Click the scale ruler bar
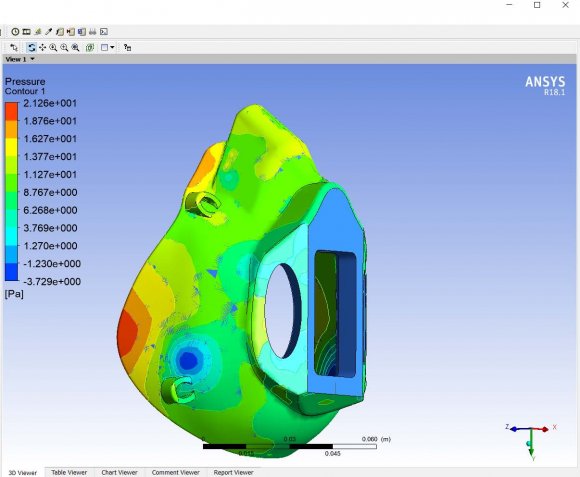 point(290,446)
